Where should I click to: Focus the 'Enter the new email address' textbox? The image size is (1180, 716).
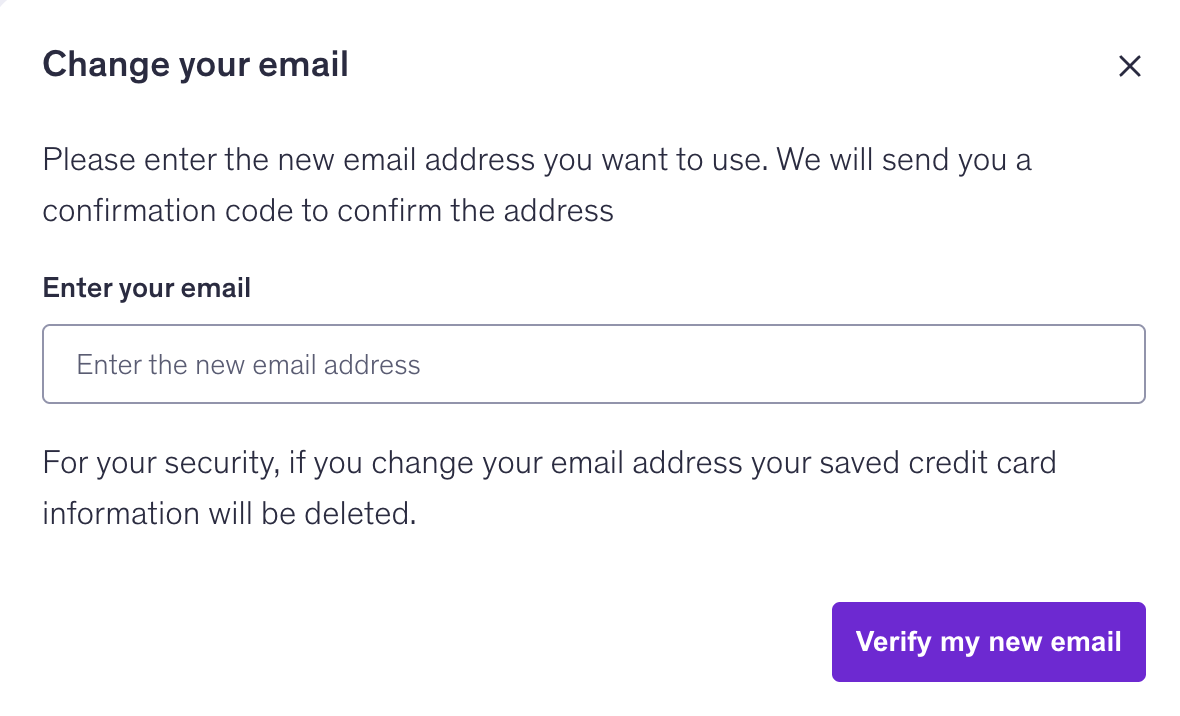594,364
